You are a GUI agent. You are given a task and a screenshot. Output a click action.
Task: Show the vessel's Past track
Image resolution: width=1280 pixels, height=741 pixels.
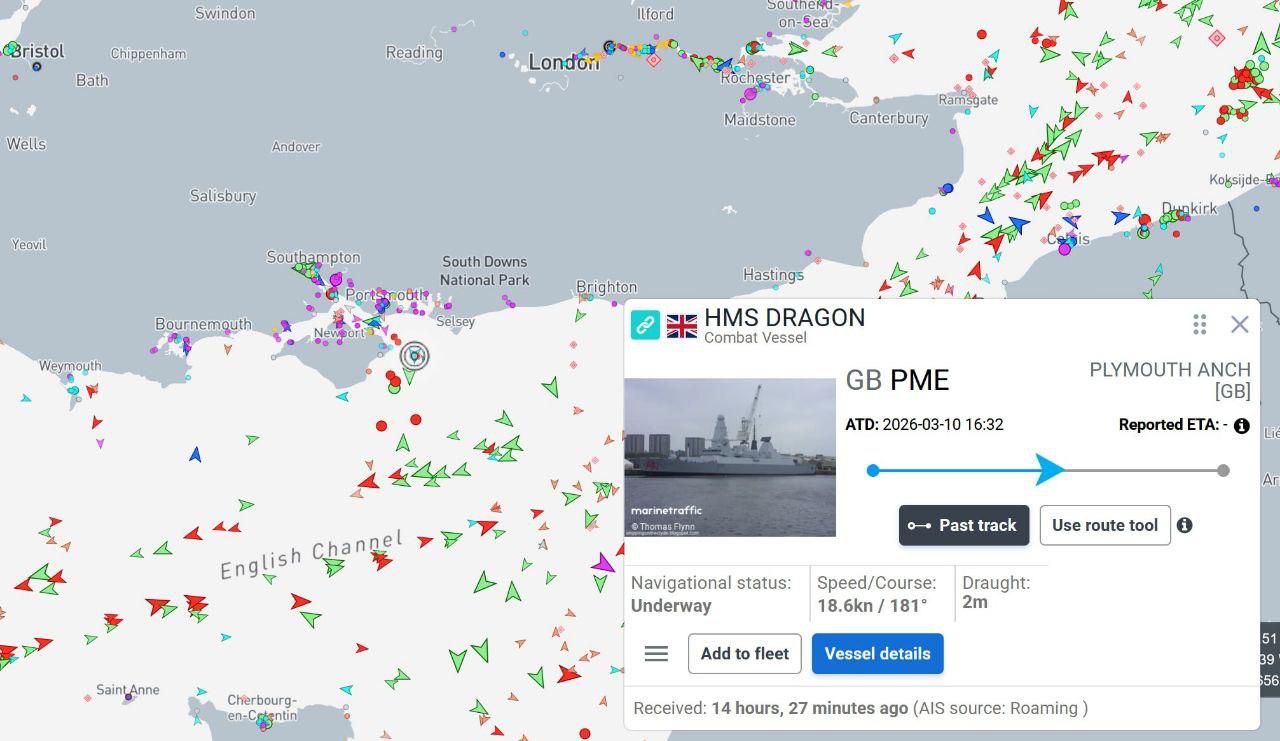[964, 525]
